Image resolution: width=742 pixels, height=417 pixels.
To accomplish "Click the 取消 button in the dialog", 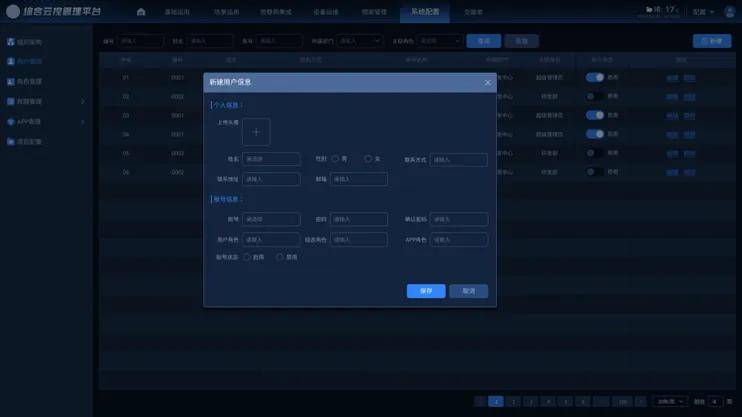I will 468,291.
